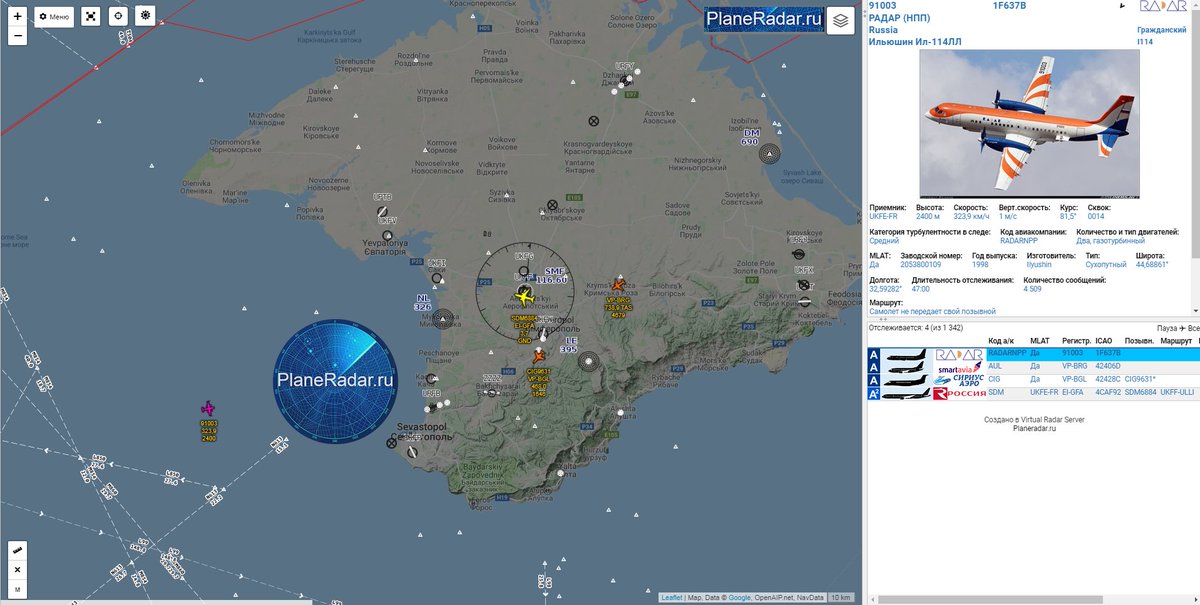Click route UKFF-ULLI in SDM row
The image size is (1200, 605).
point(1177,393)
